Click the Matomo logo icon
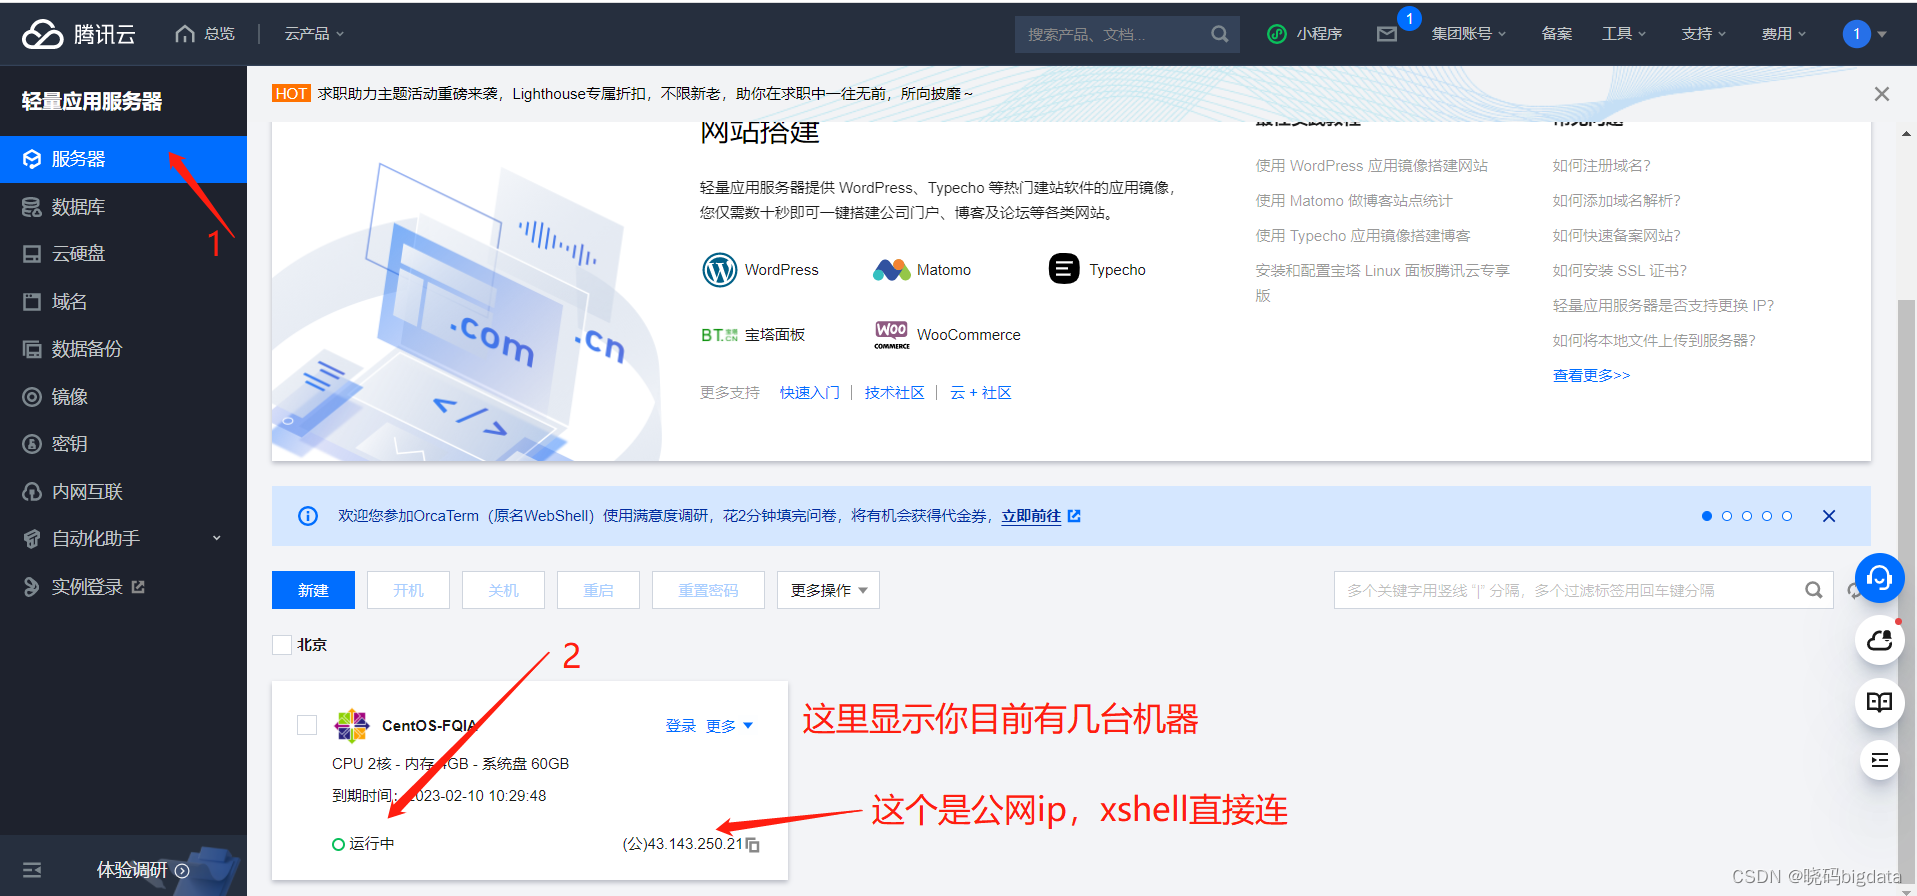This screenshot has width=1917, height=896. click(891, 270)
